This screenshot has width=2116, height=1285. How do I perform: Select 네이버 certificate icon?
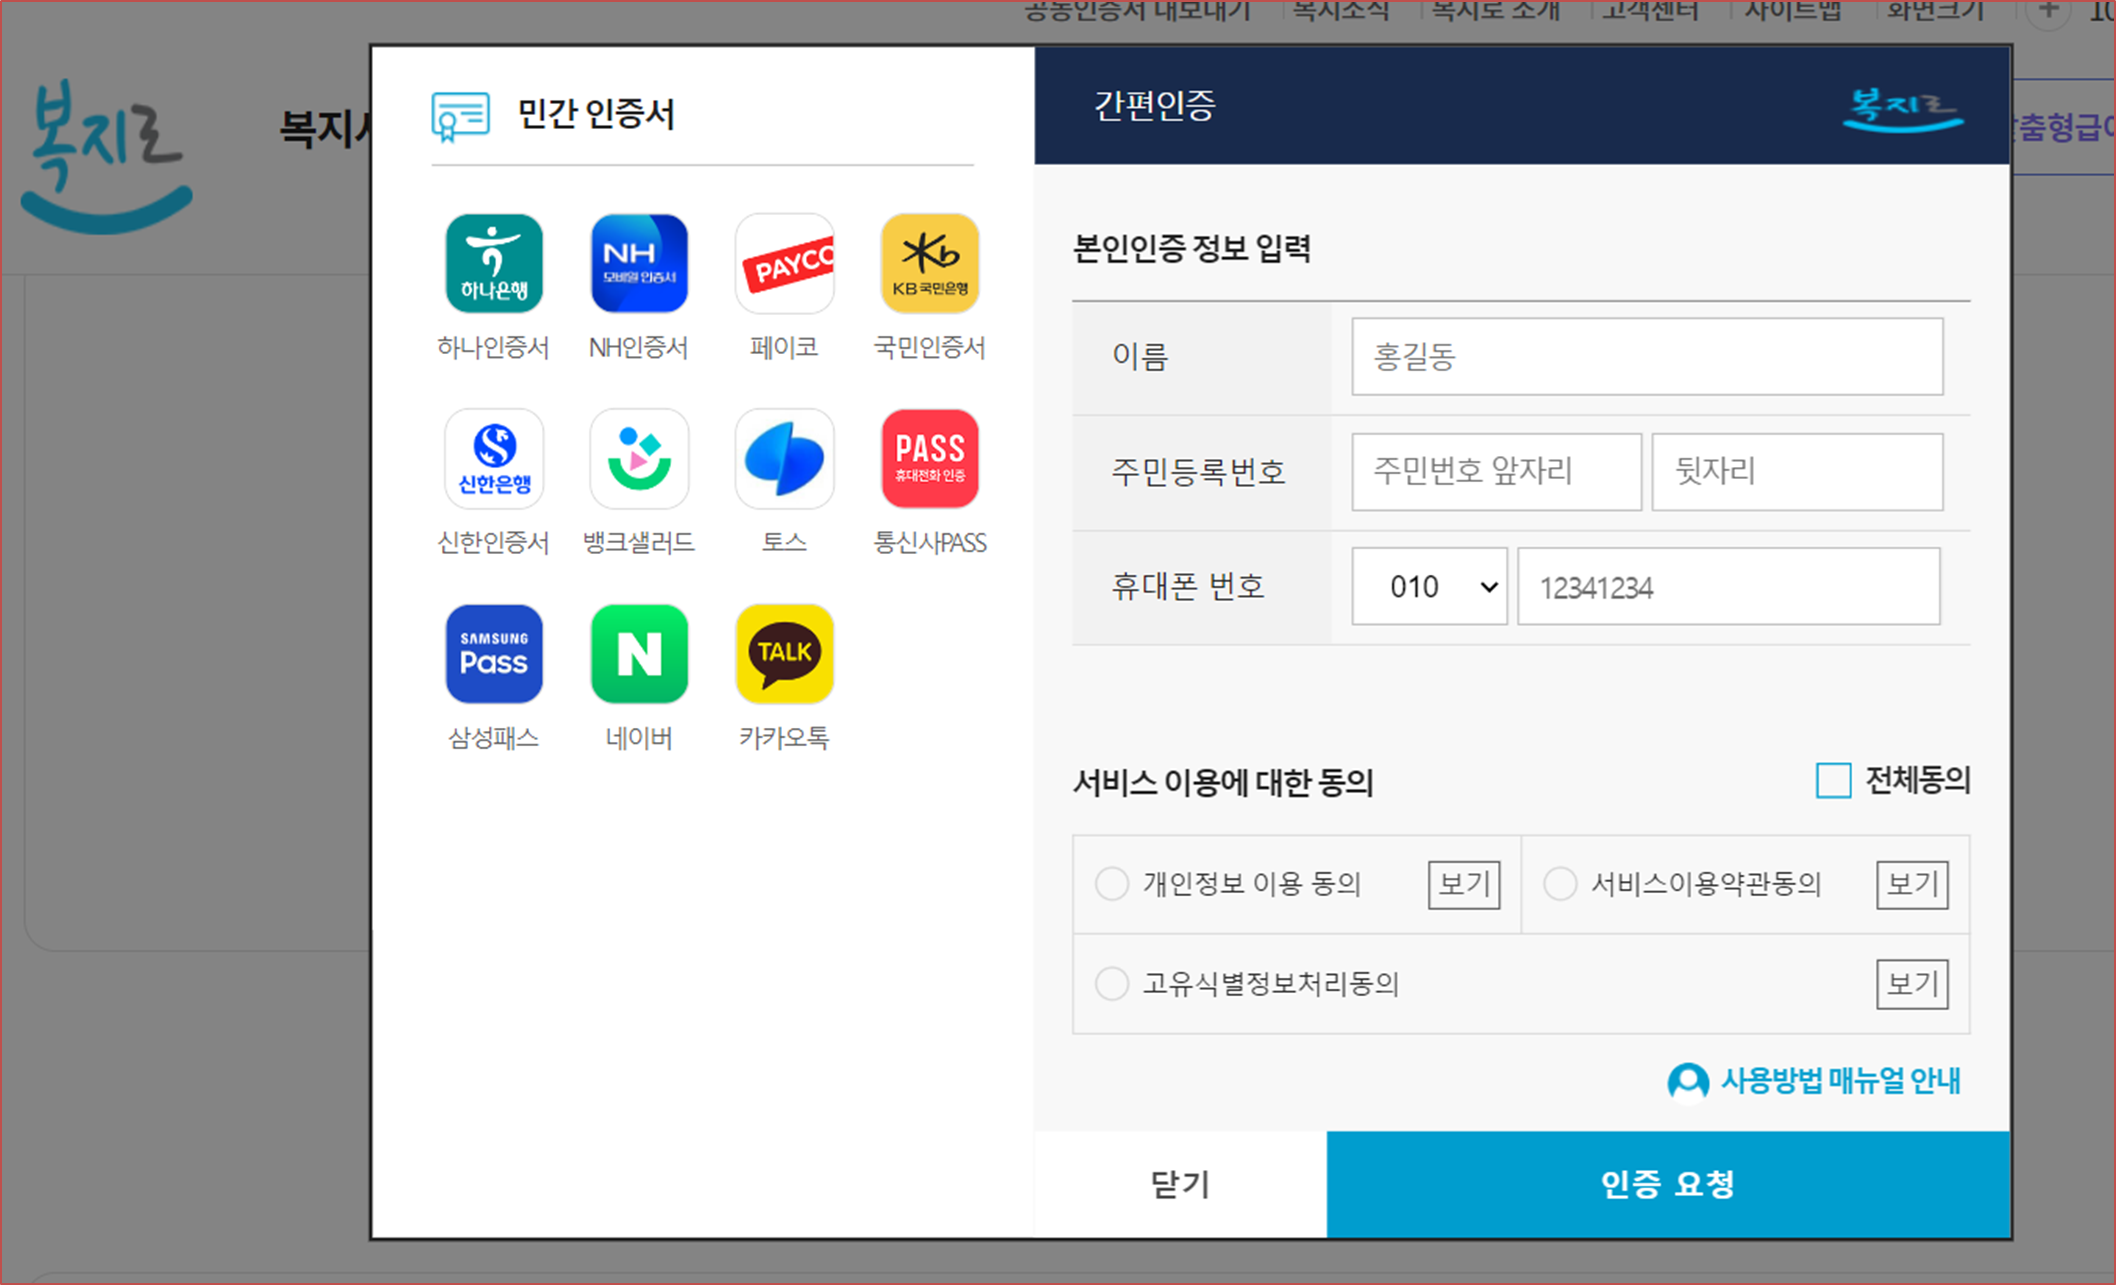click(638, 654)
